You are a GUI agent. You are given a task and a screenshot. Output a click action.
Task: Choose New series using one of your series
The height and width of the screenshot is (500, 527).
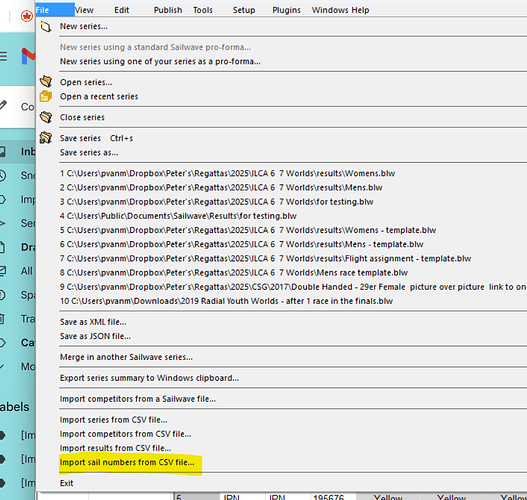pyautogui.click(x=160, y=61)
